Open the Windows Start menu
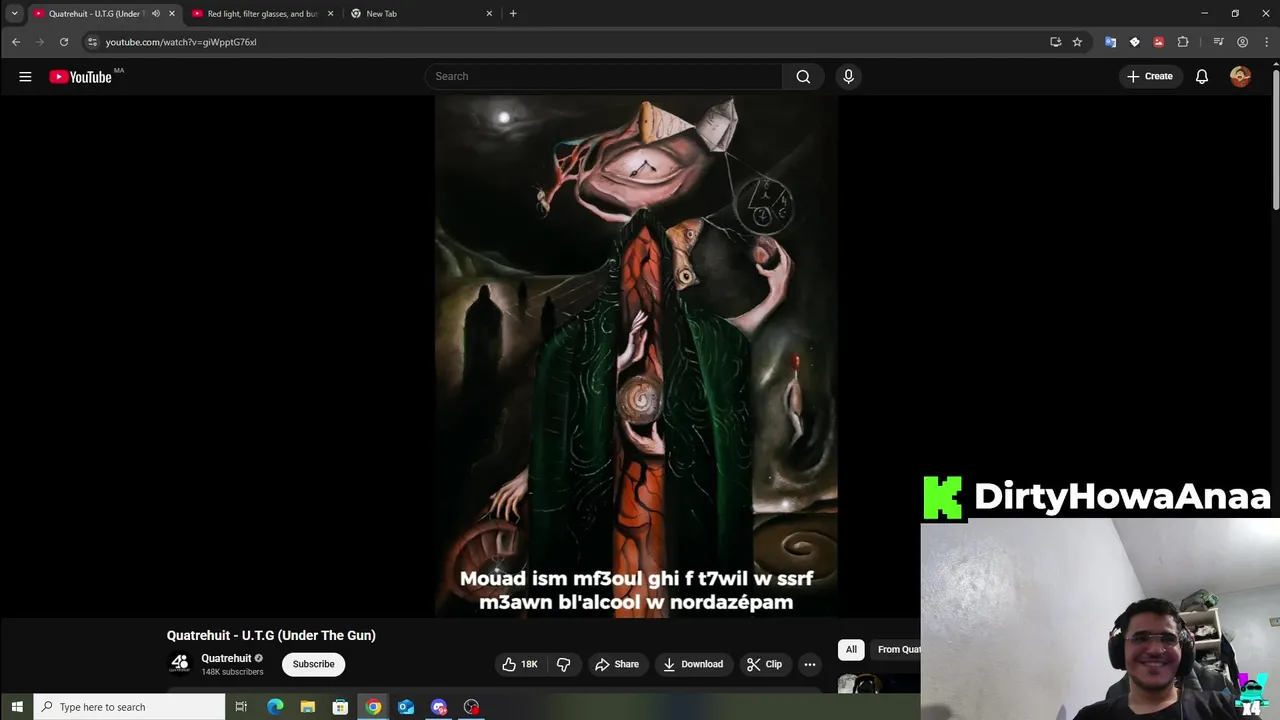Image resolution: width=1280 pixels, height=720 pixels. [x=16, y=707]
